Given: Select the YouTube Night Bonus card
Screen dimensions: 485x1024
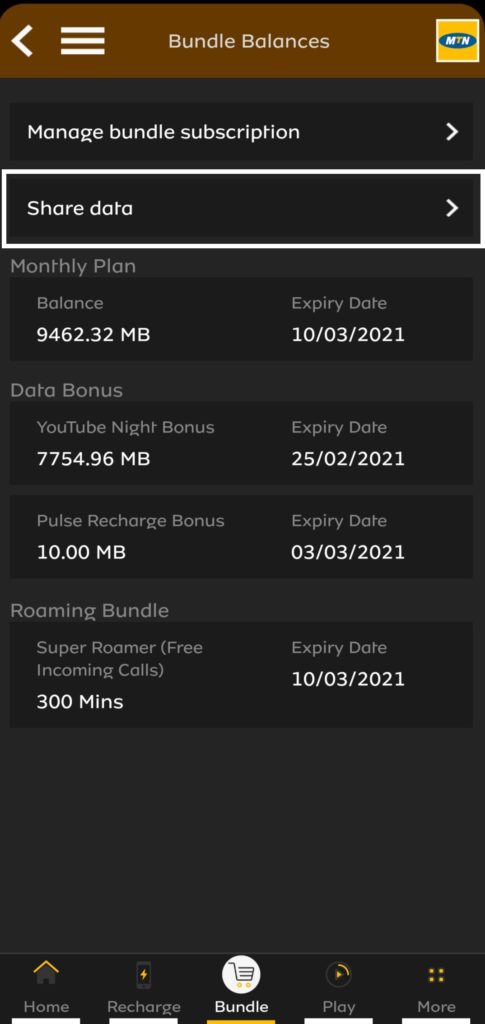Looking at the screenshot, I should pos(242,443).
